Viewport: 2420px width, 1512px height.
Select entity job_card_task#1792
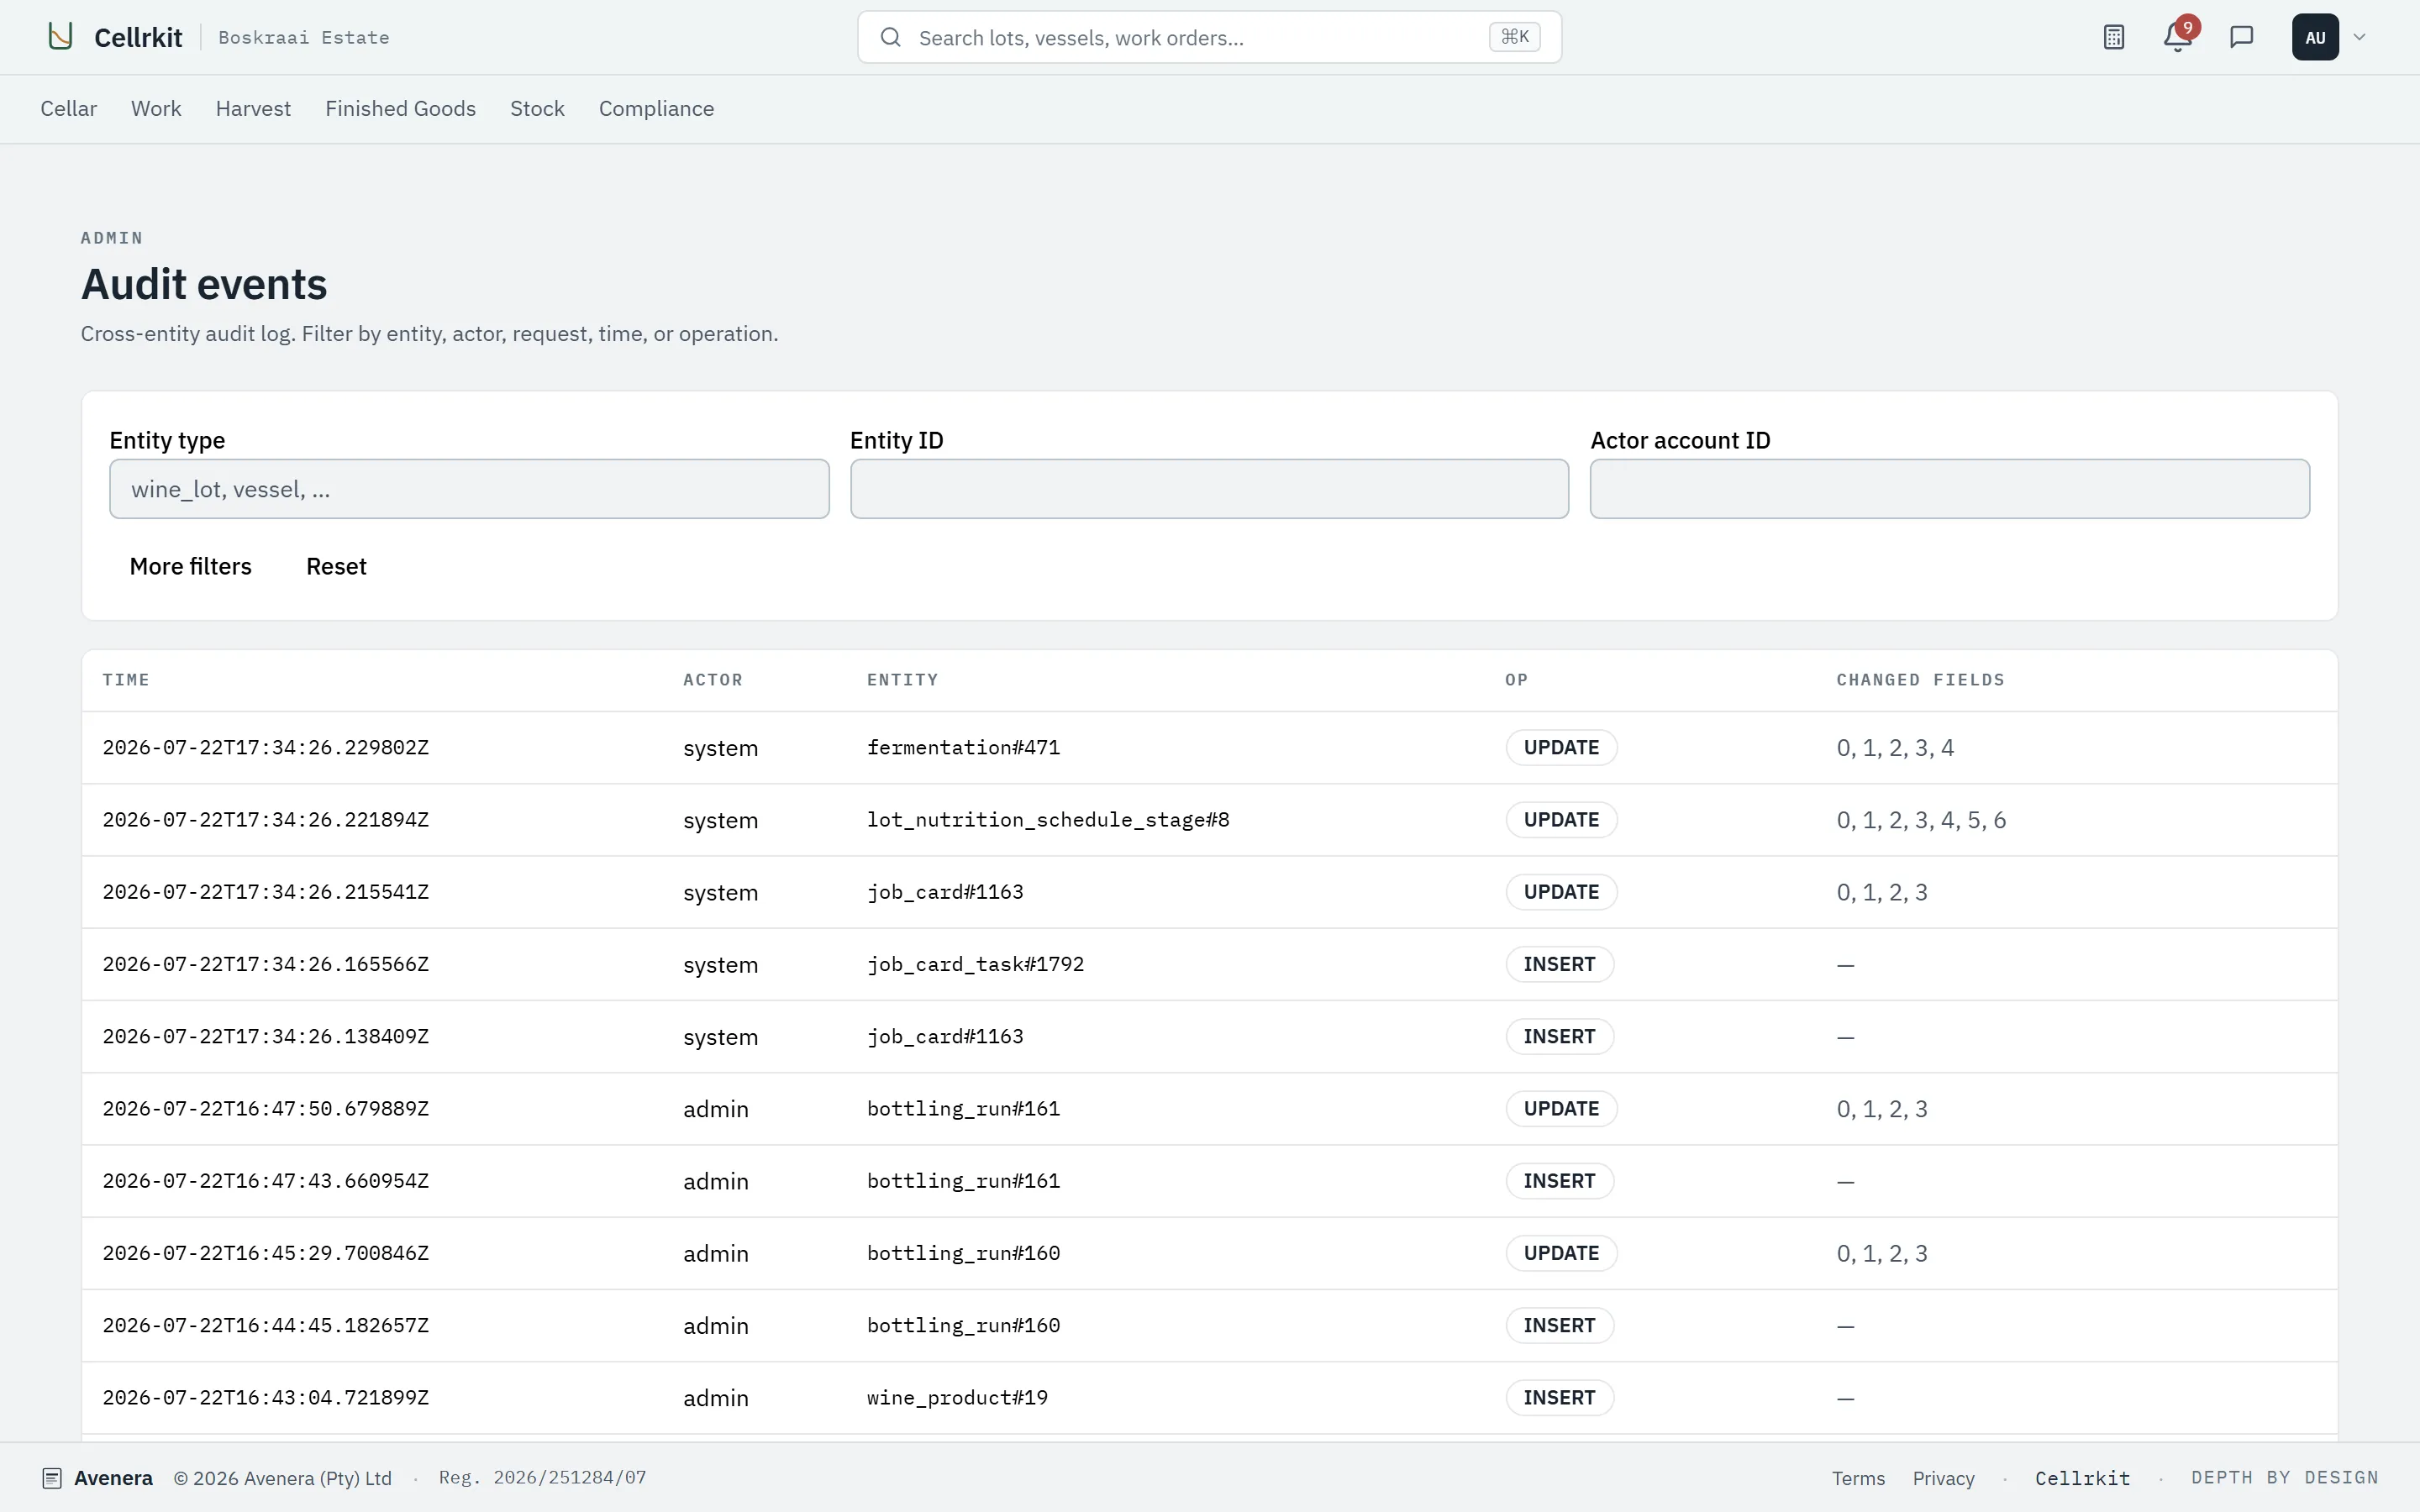[975, 964]
